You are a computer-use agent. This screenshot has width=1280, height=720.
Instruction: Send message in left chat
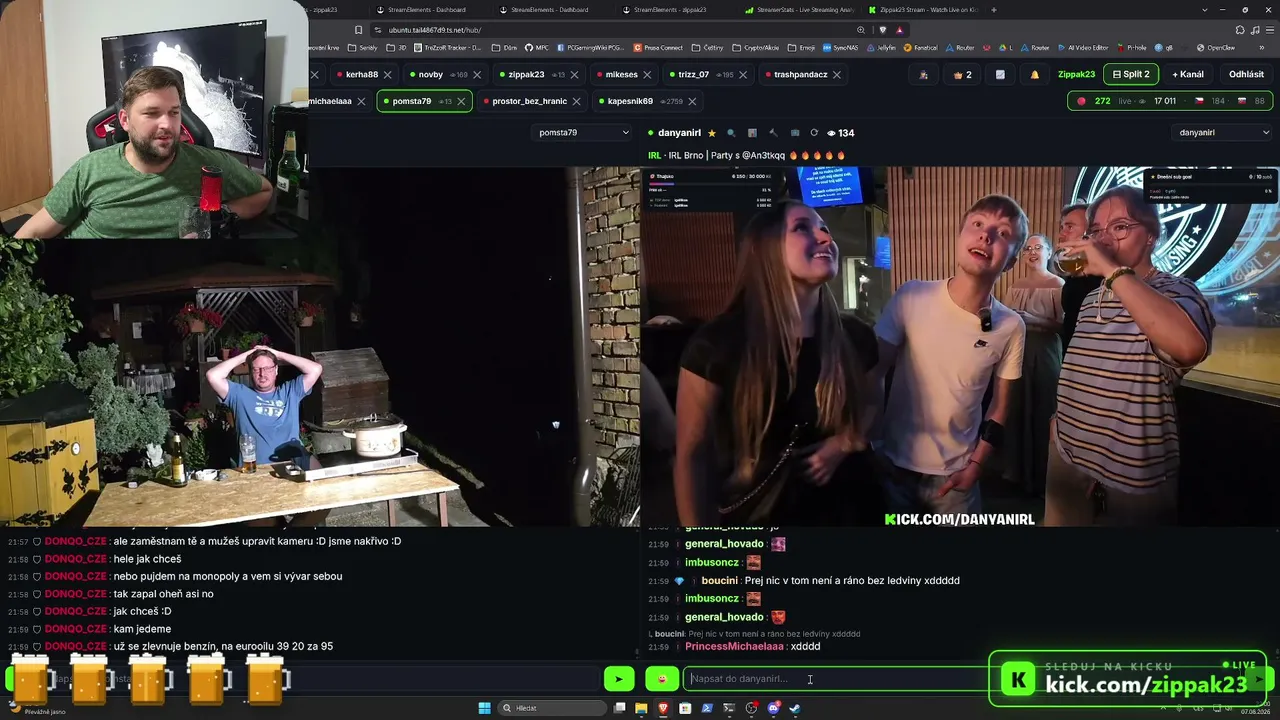coord(619,679)
